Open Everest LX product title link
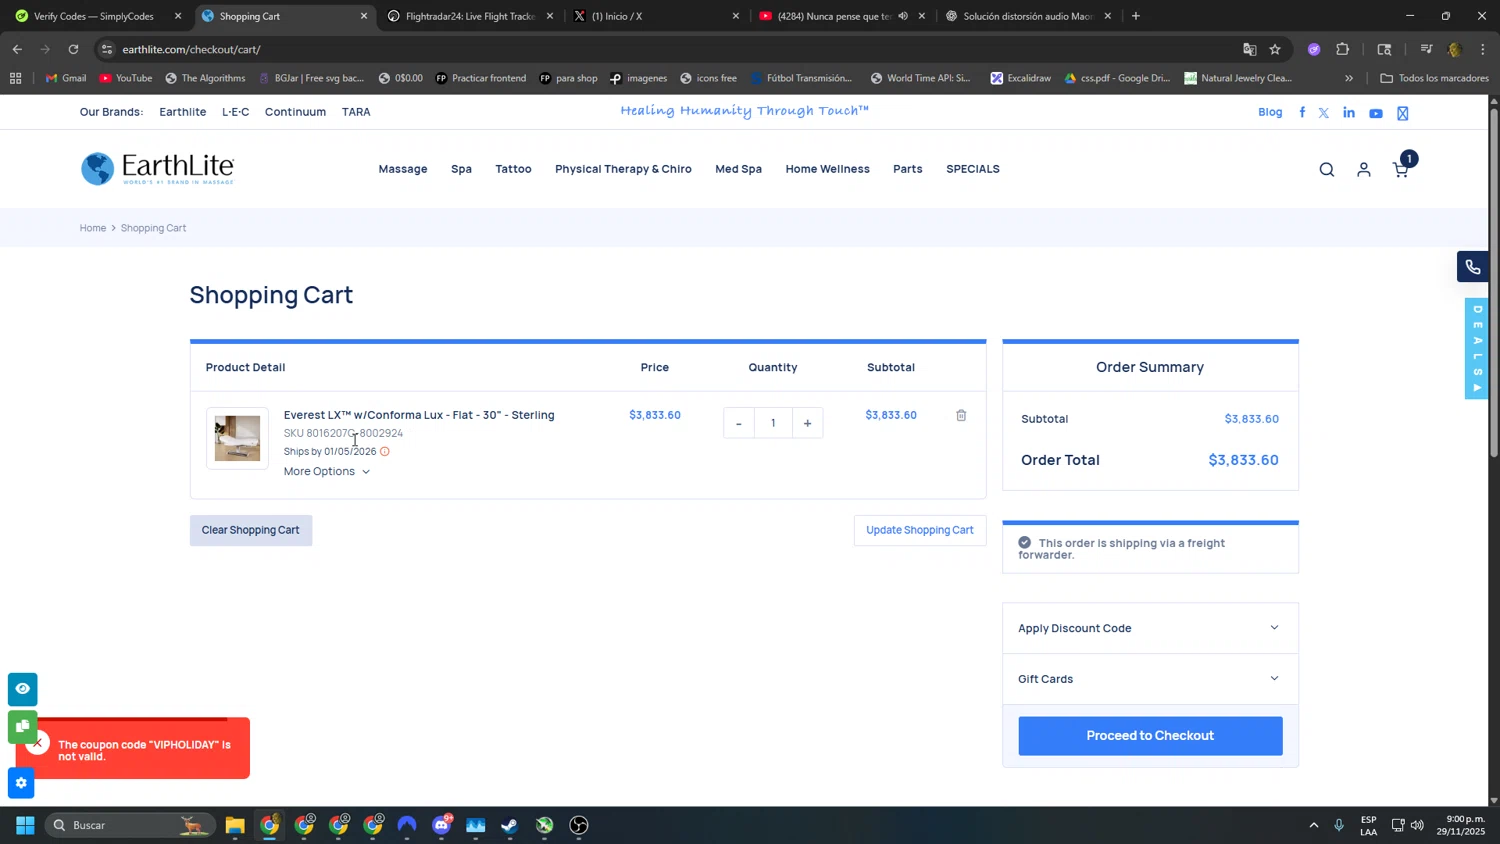1500x844 pixels. coord(419,415)
